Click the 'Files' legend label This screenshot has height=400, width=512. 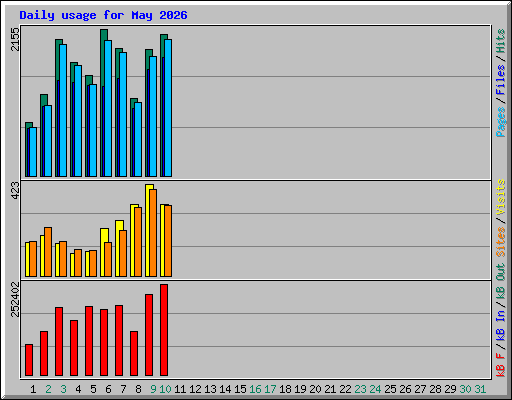(501, 80)
